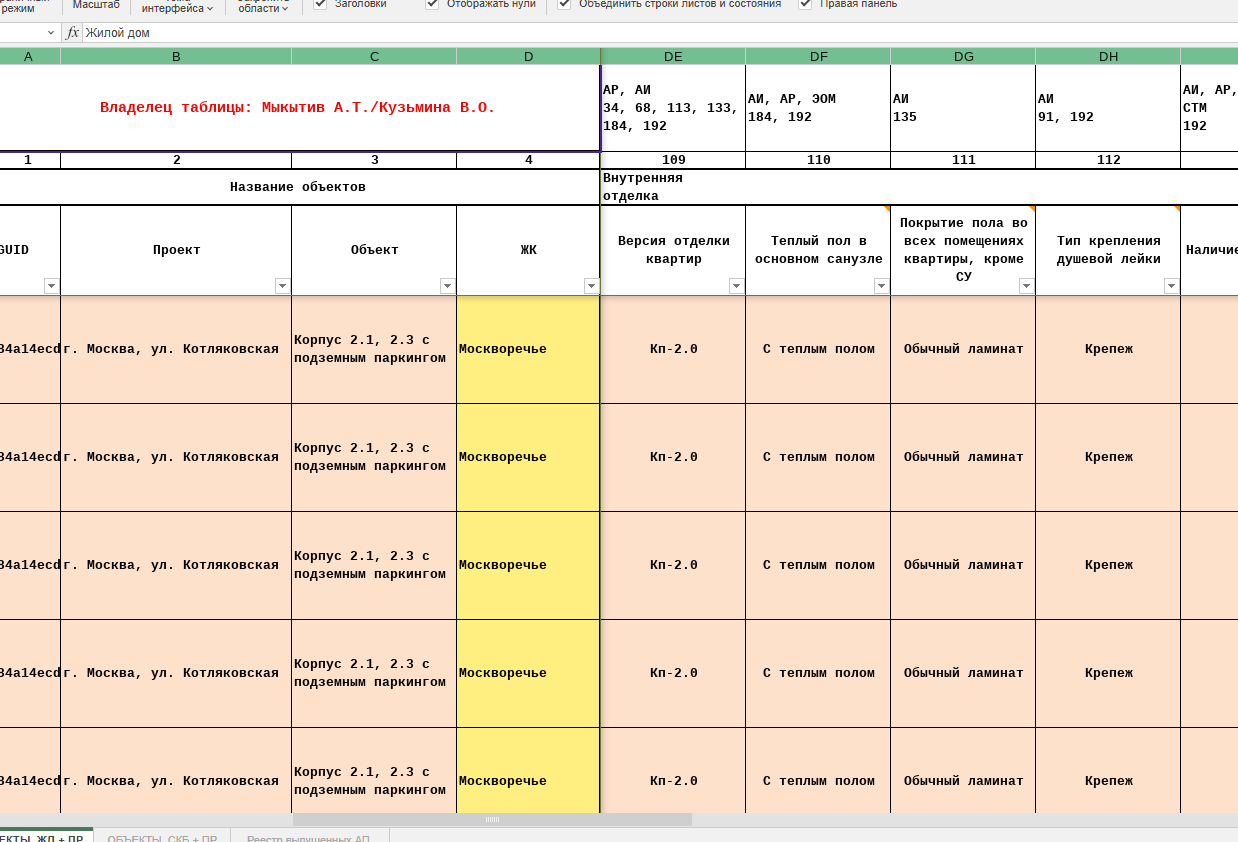The width and height of the screenshot is (1238, 842).
Task: Select the ЖК header cell
Action: (x=528, y=250)
